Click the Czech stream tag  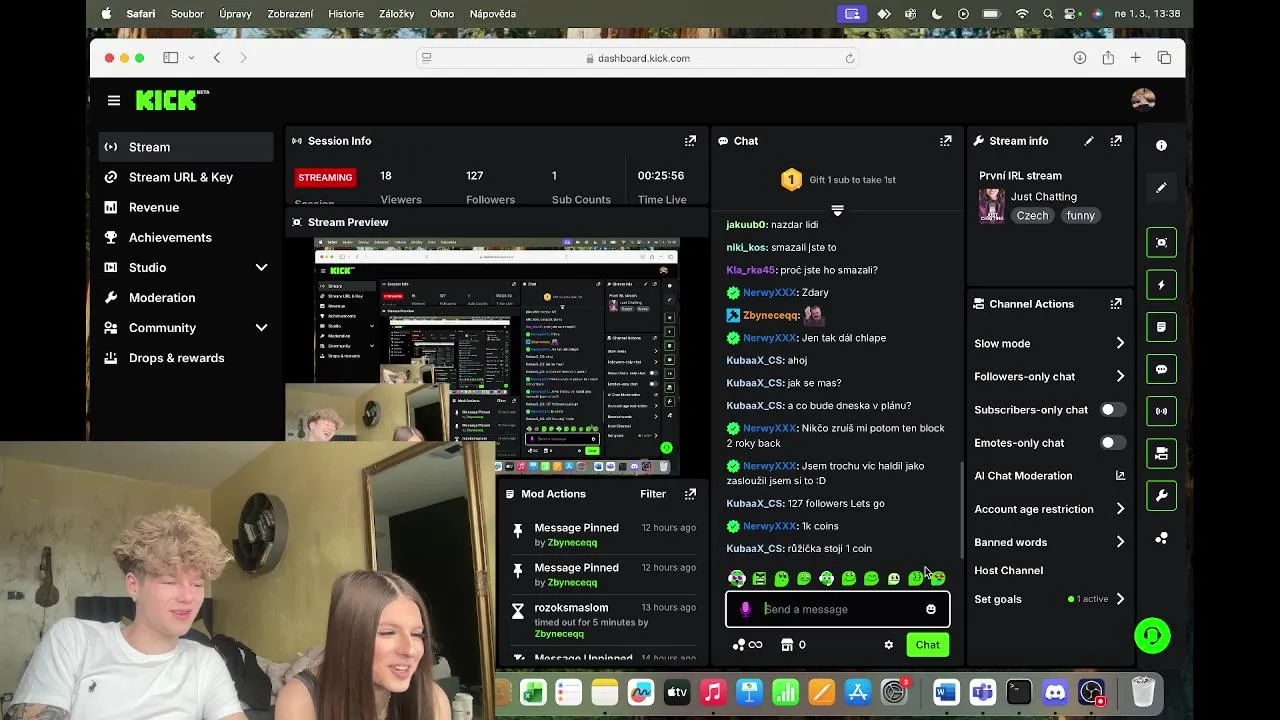[x=1033, y=216]
